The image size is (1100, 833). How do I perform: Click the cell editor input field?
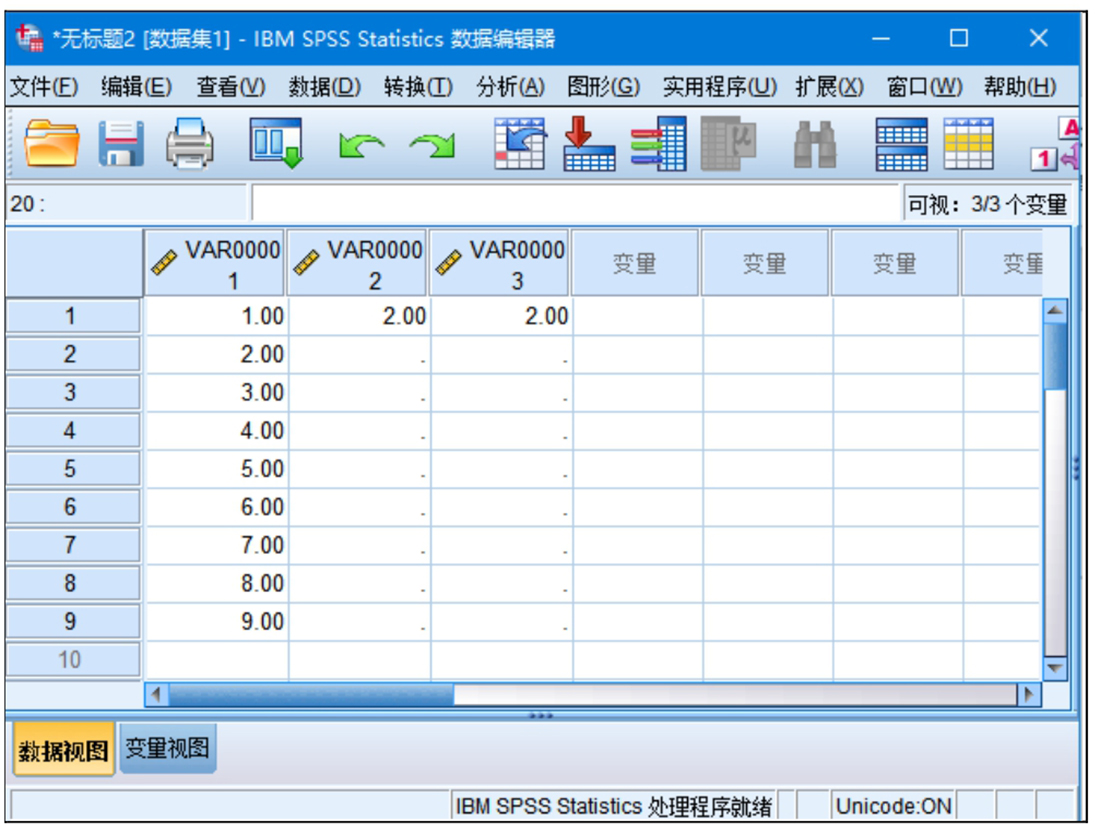click(x=575, y=205)
